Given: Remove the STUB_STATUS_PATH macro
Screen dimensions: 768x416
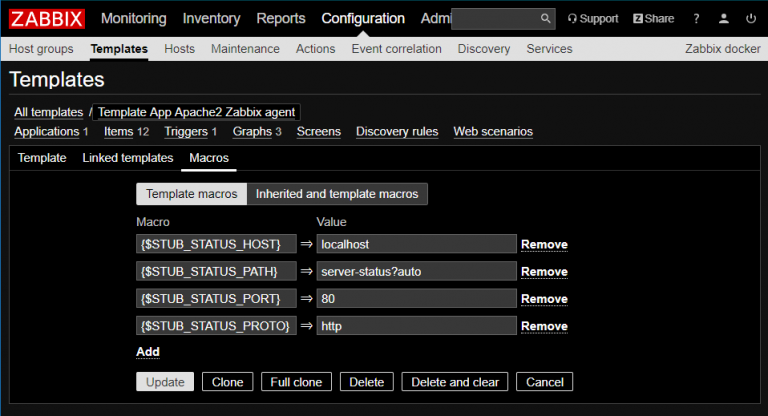Looking at the screenshot, I should point(544,272).
